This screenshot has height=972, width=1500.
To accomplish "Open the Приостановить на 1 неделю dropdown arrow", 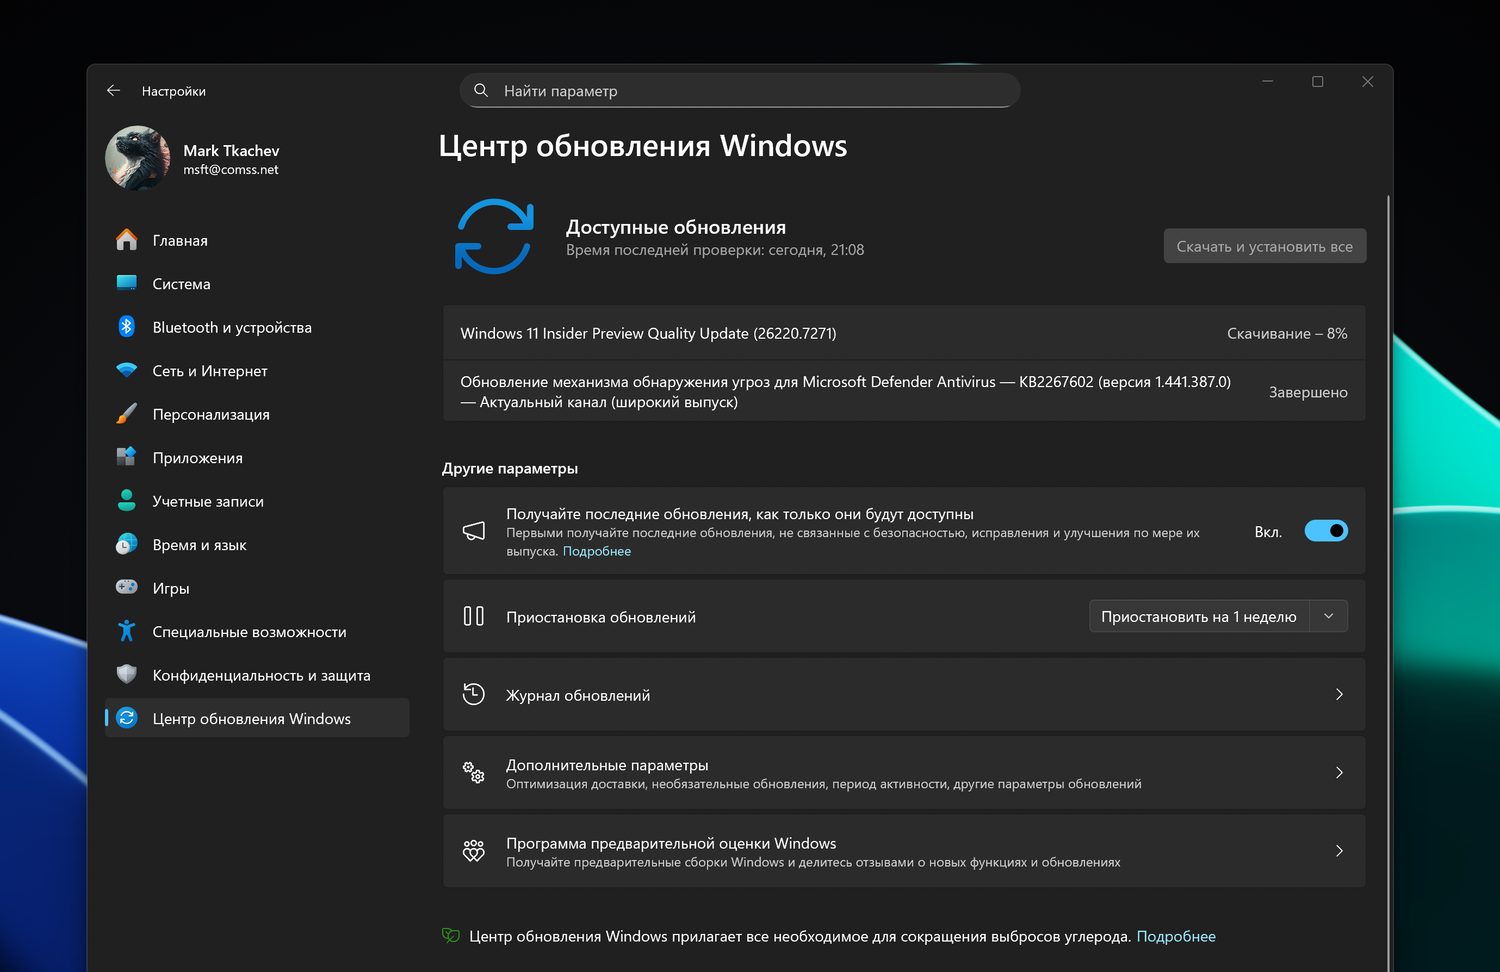I will pyautogui.click(x=1329, y=616).
